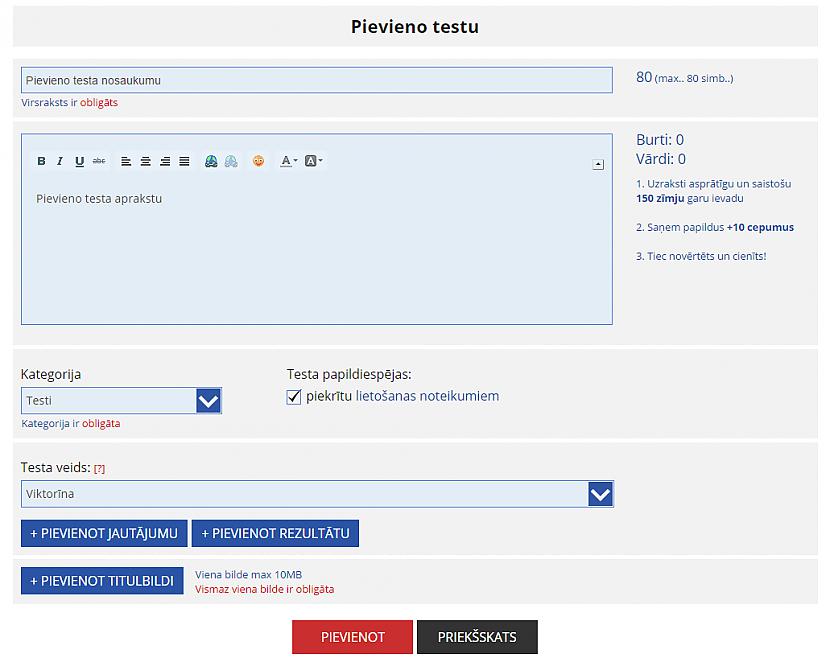
Task: Toggle strikethrough formatting in editor toolbar
Action: [99, 161]
